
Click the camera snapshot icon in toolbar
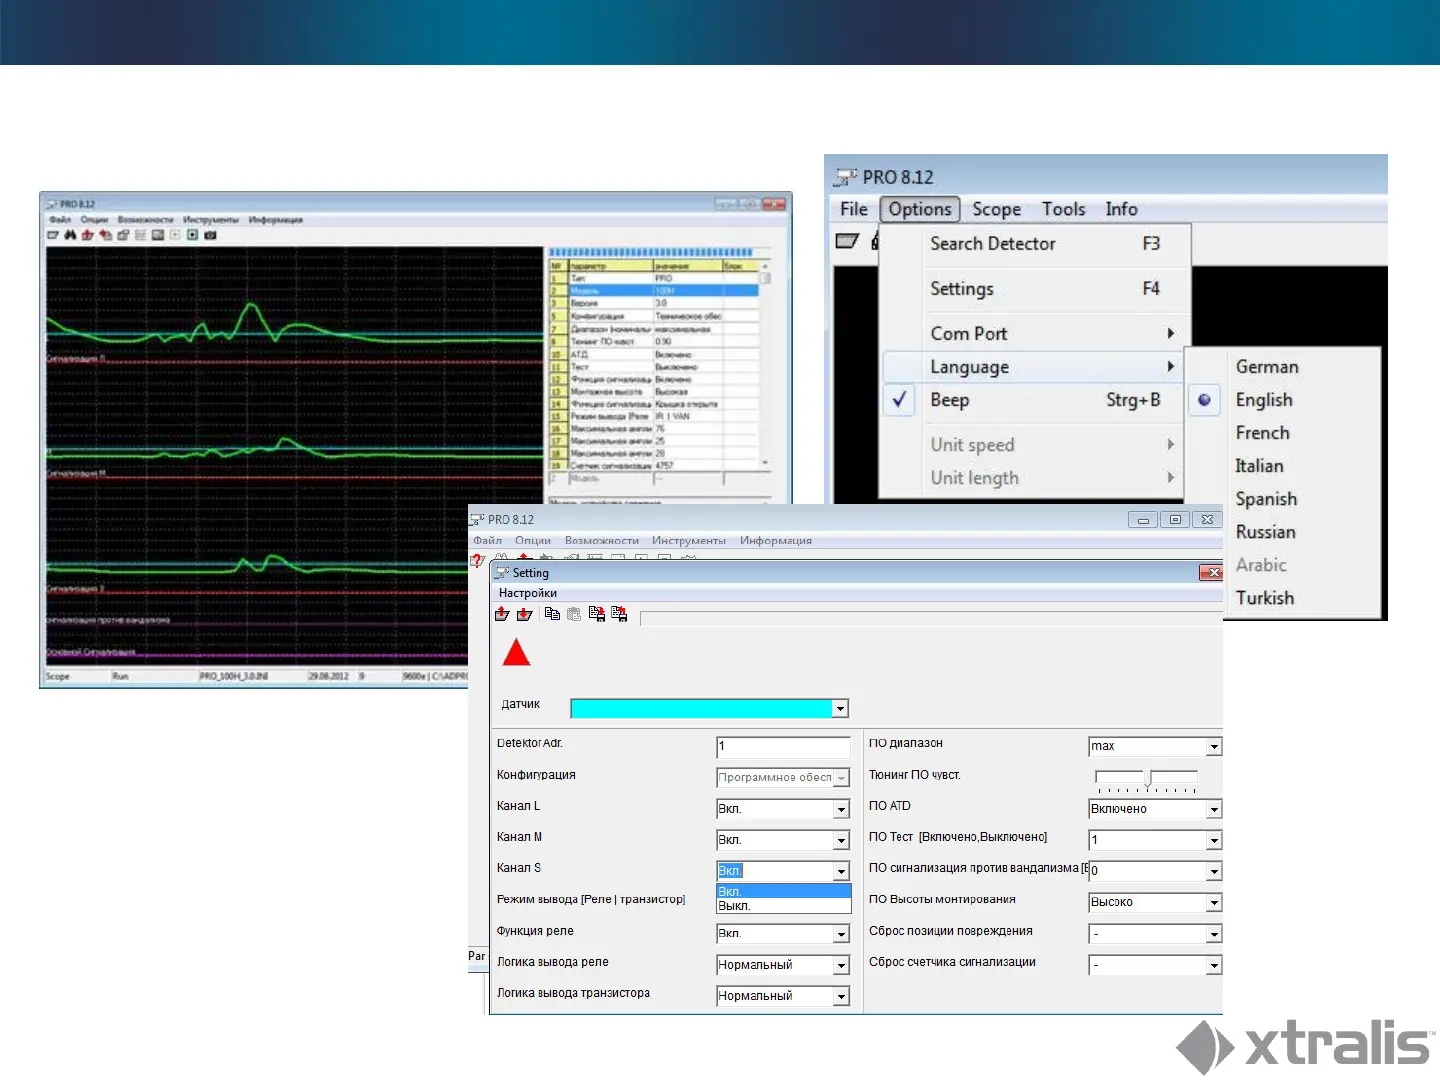pyautogui.click(x=210, y=235)
